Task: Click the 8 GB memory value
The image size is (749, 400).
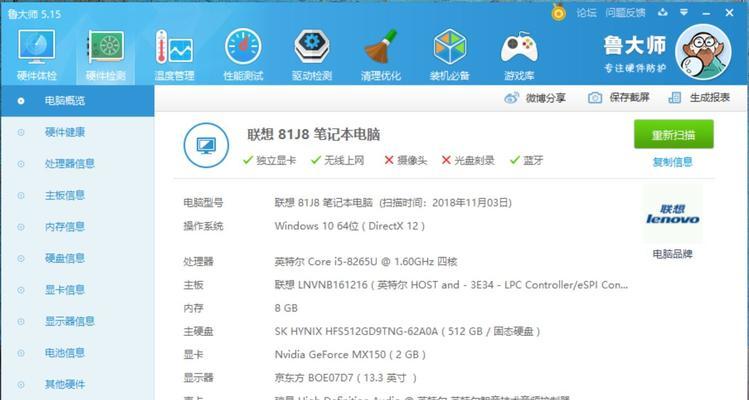Action: (x=286, y=308)
